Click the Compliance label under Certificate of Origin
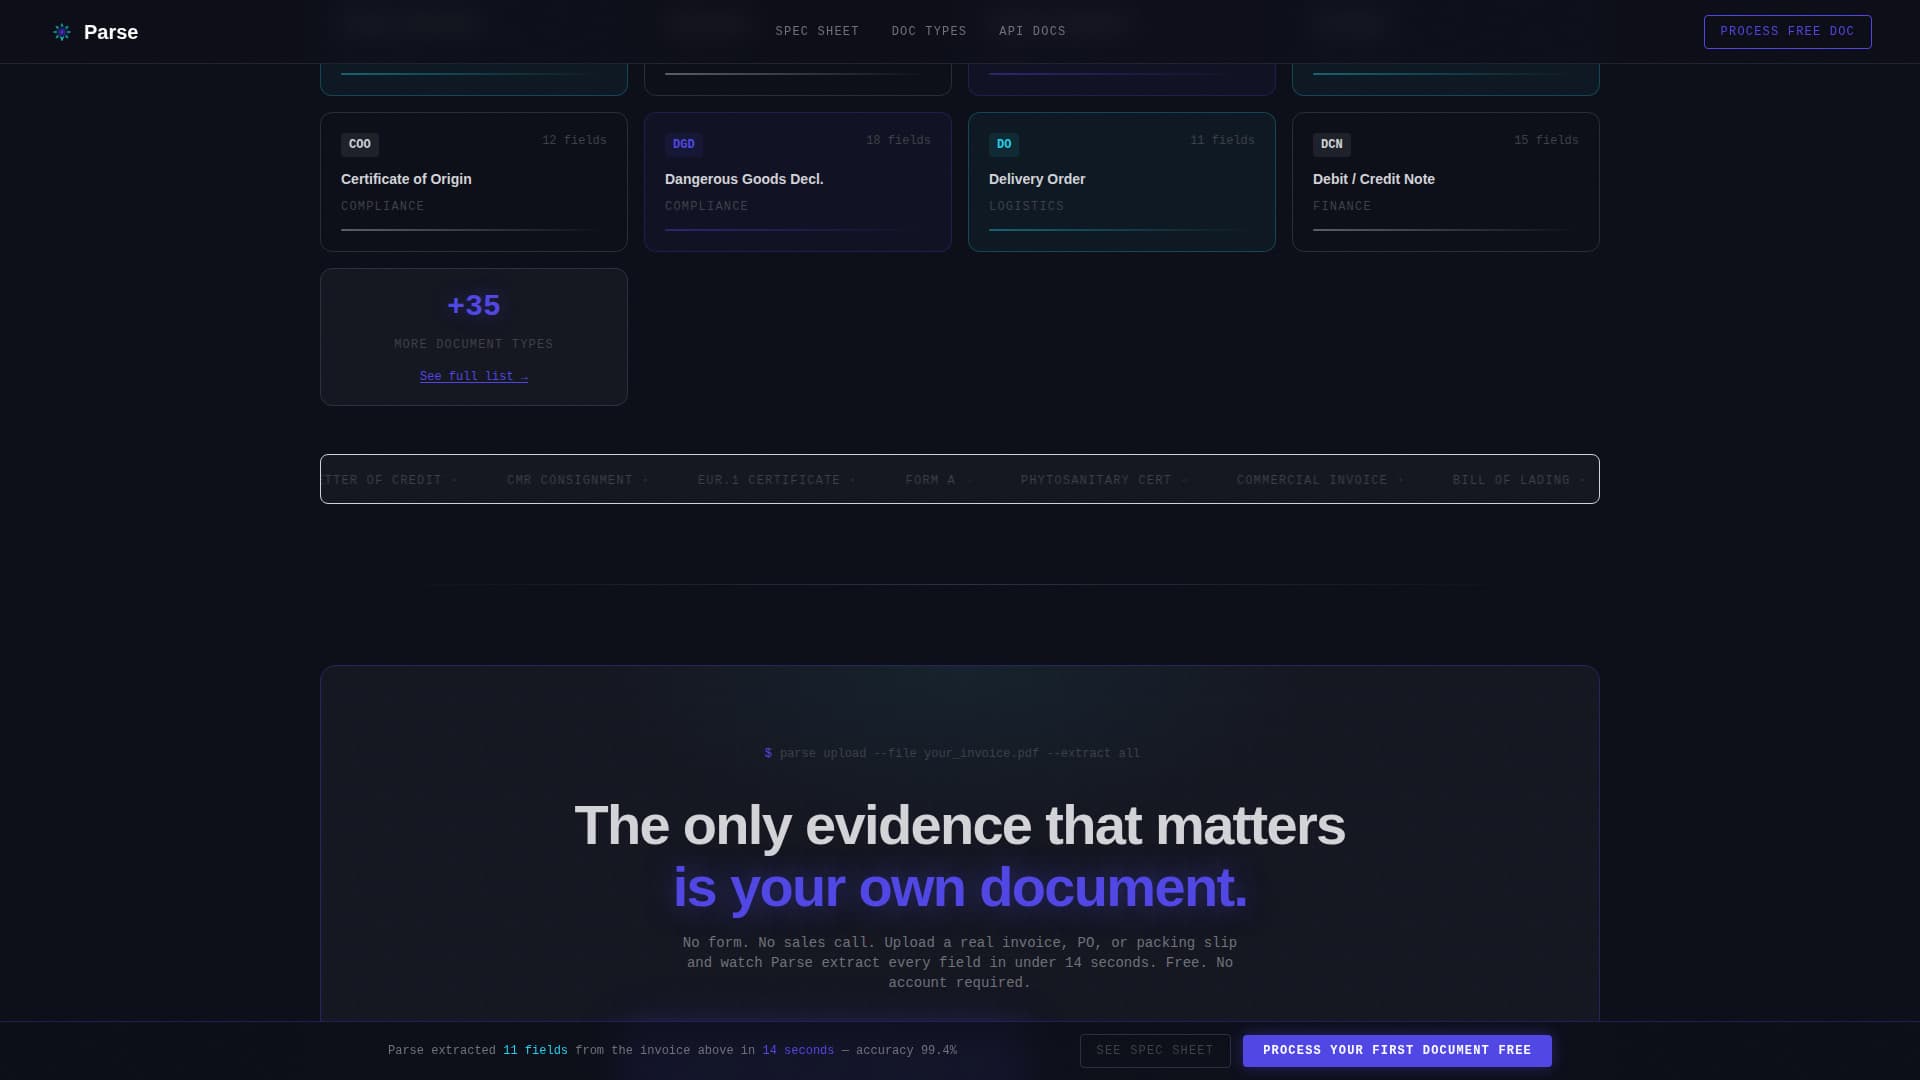The width and height of the screenshot is (1920, 1080). tap(383, 206)
